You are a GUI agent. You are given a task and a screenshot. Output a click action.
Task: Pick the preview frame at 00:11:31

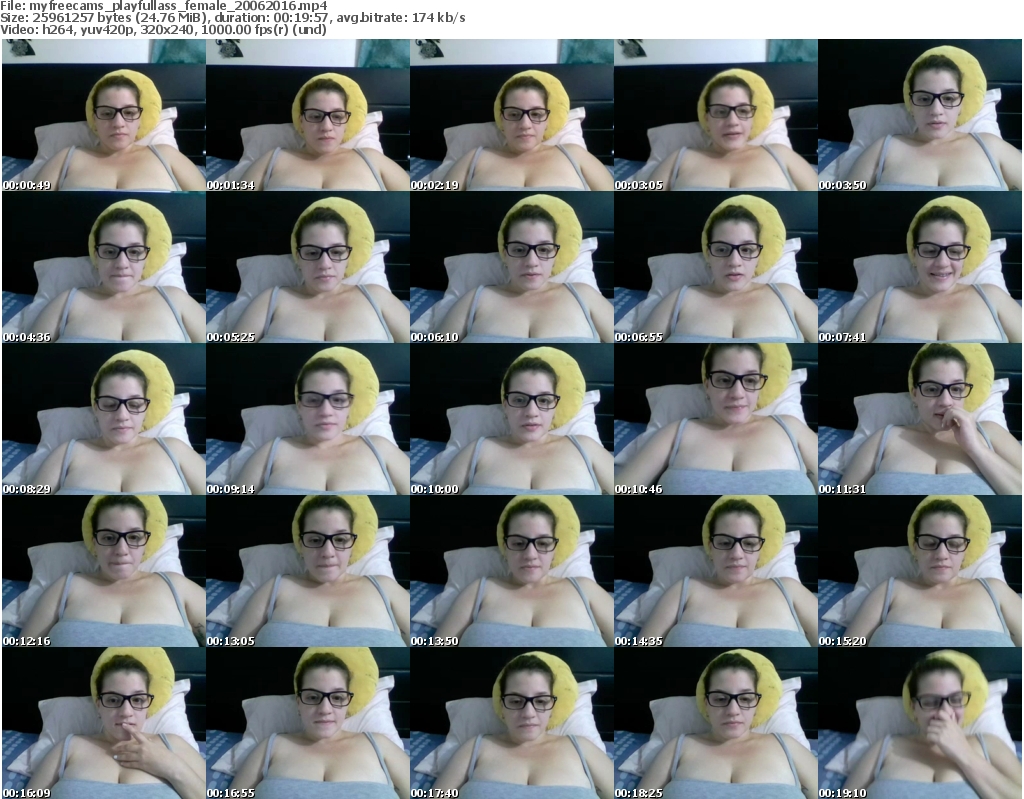pyautogui.click(x=920, y=419)
